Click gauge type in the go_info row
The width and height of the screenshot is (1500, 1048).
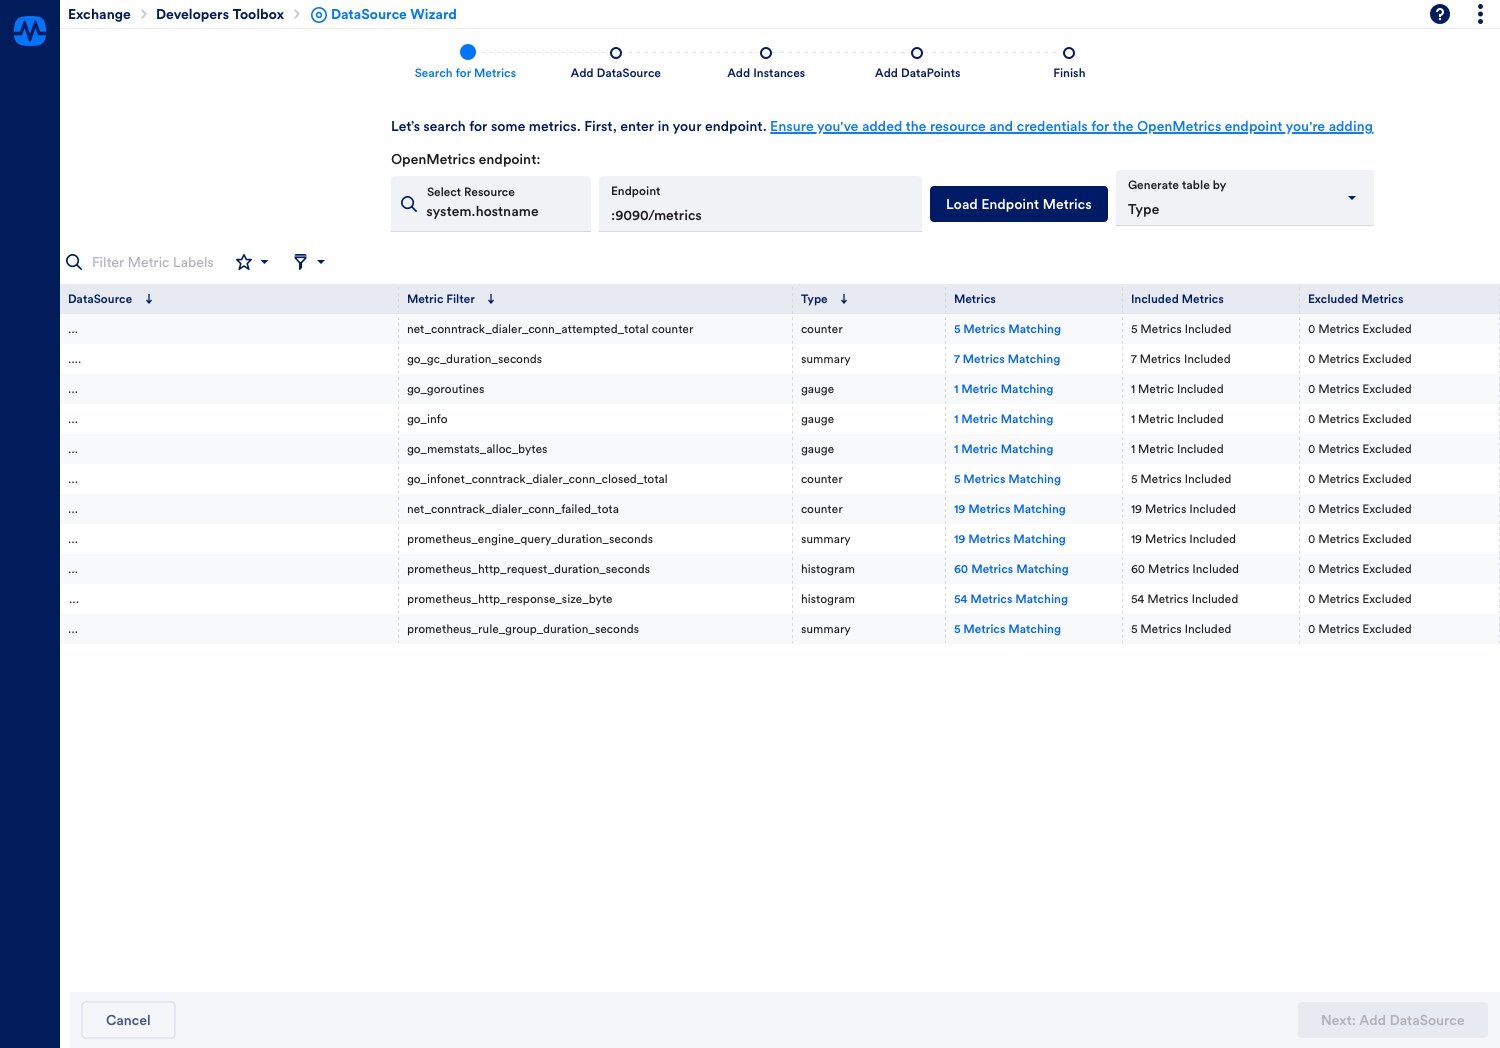tap(817, 419)
